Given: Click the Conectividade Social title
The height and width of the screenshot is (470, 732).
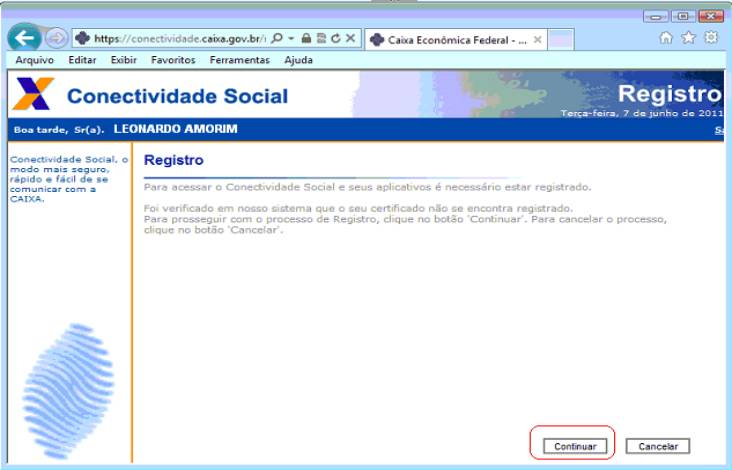Looking at the screenshot, I should pos(177,96).
